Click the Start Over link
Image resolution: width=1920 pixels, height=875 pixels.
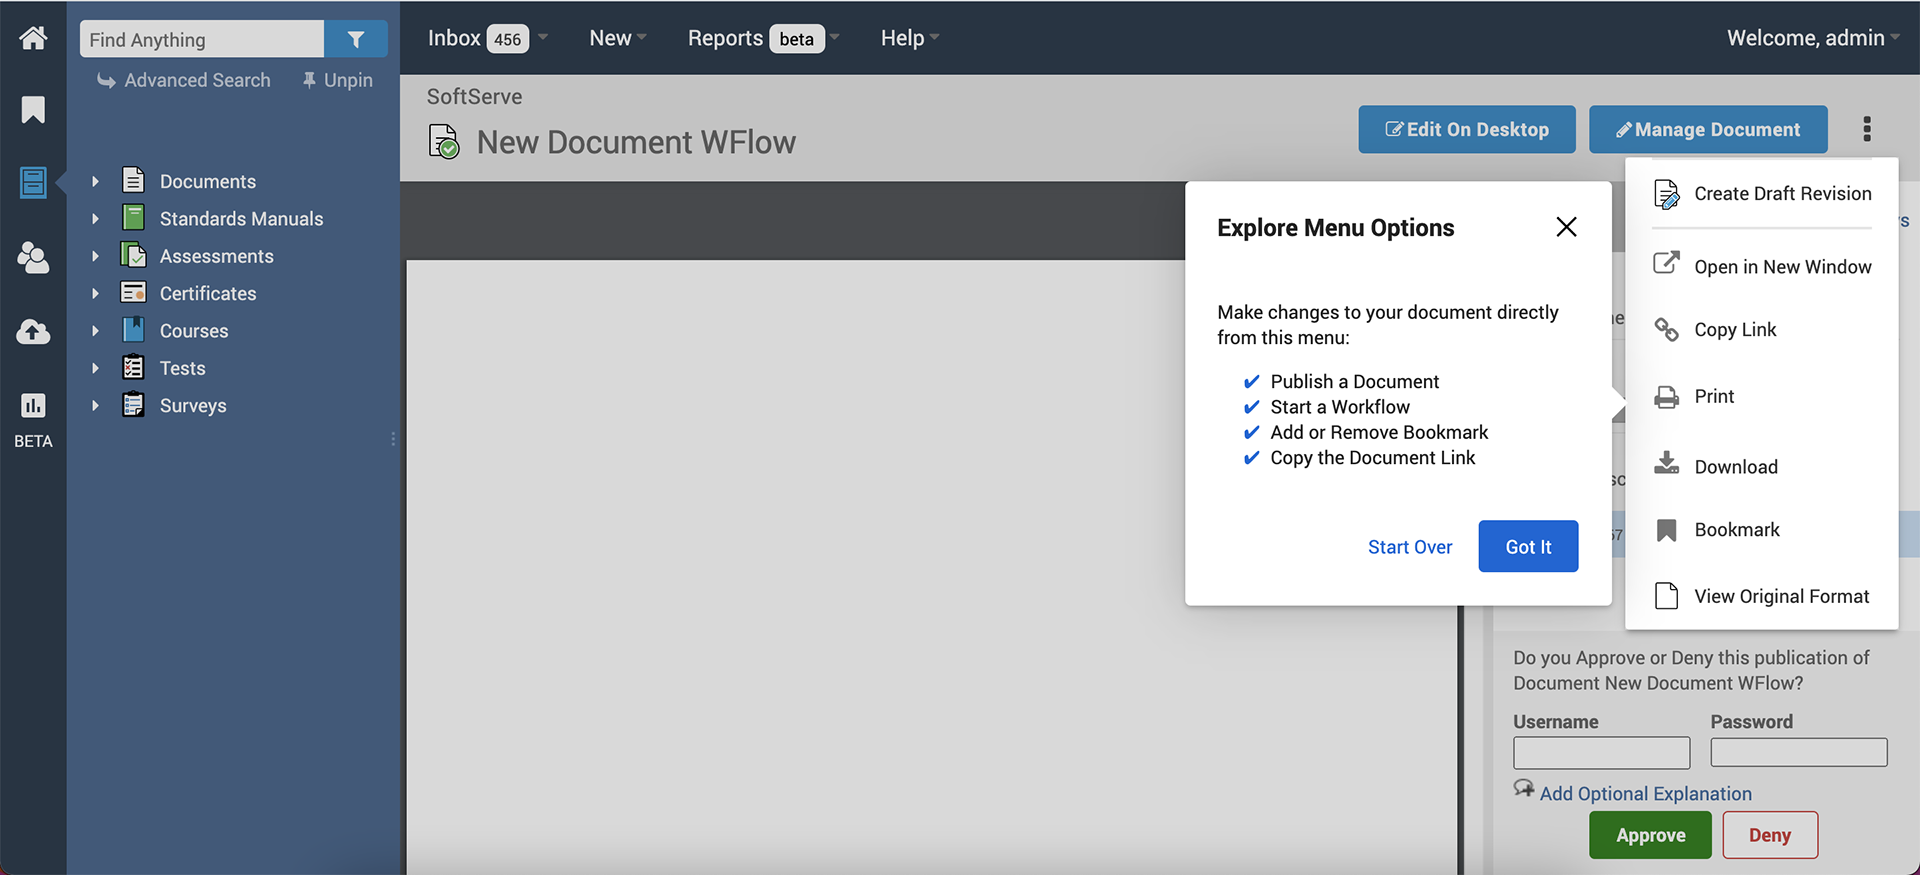click(1410, 547)
